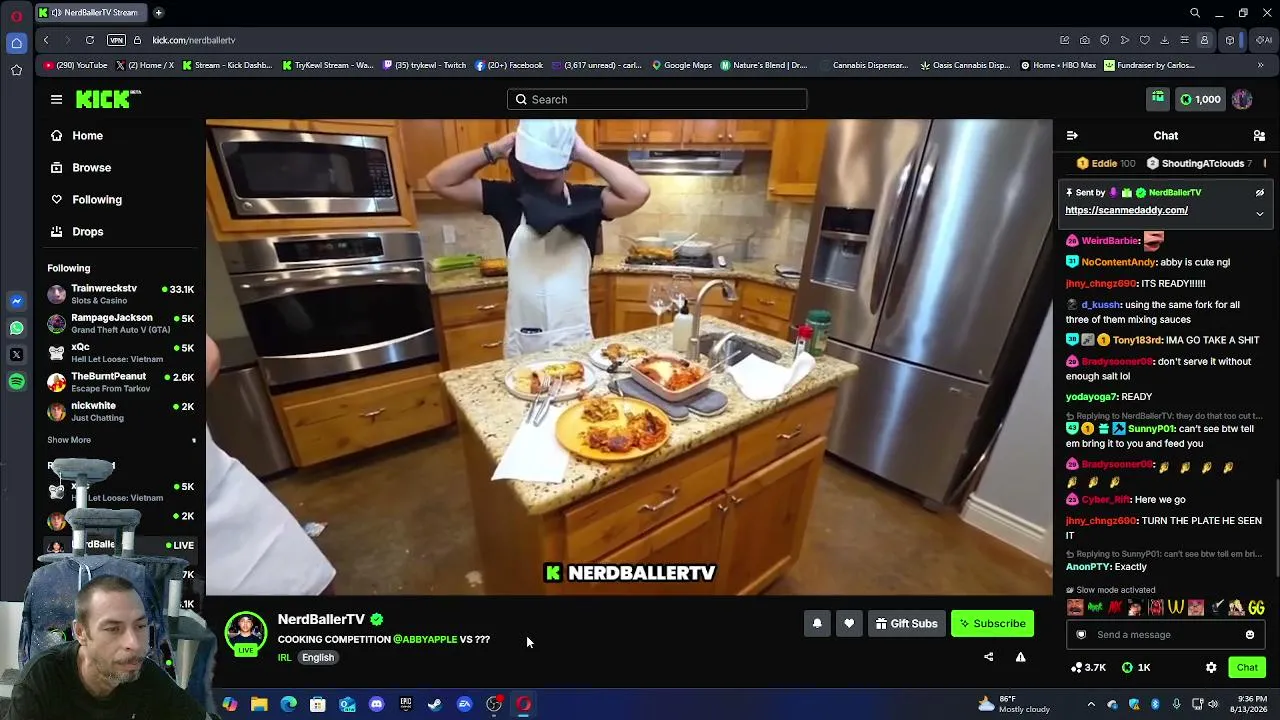The image size is (1280, 720).
Task: Follow NerdBallerTV with the heart button
Action: click(849, 623)
